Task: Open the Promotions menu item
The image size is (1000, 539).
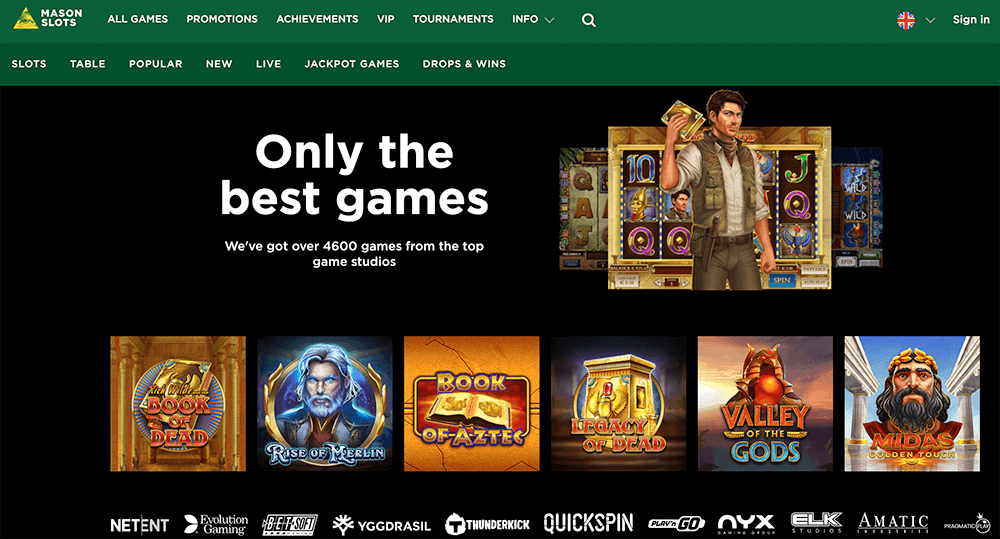Action: click(222, 19)
